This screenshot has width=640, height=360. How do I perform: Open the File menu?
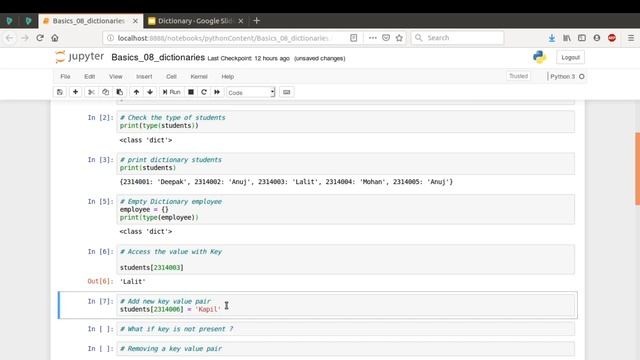[x=65, y=76]
